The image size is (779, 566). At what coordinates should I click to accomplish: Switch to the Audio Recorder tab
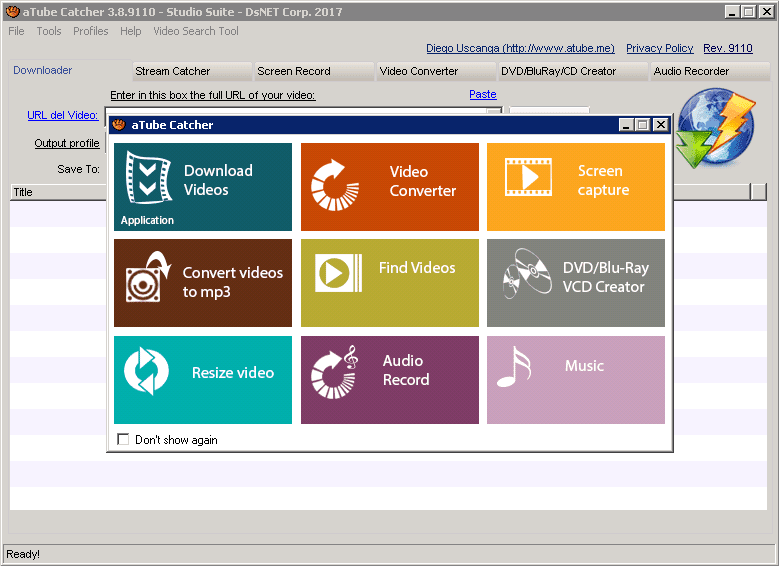pyautogui.click(x=710, y=71)
